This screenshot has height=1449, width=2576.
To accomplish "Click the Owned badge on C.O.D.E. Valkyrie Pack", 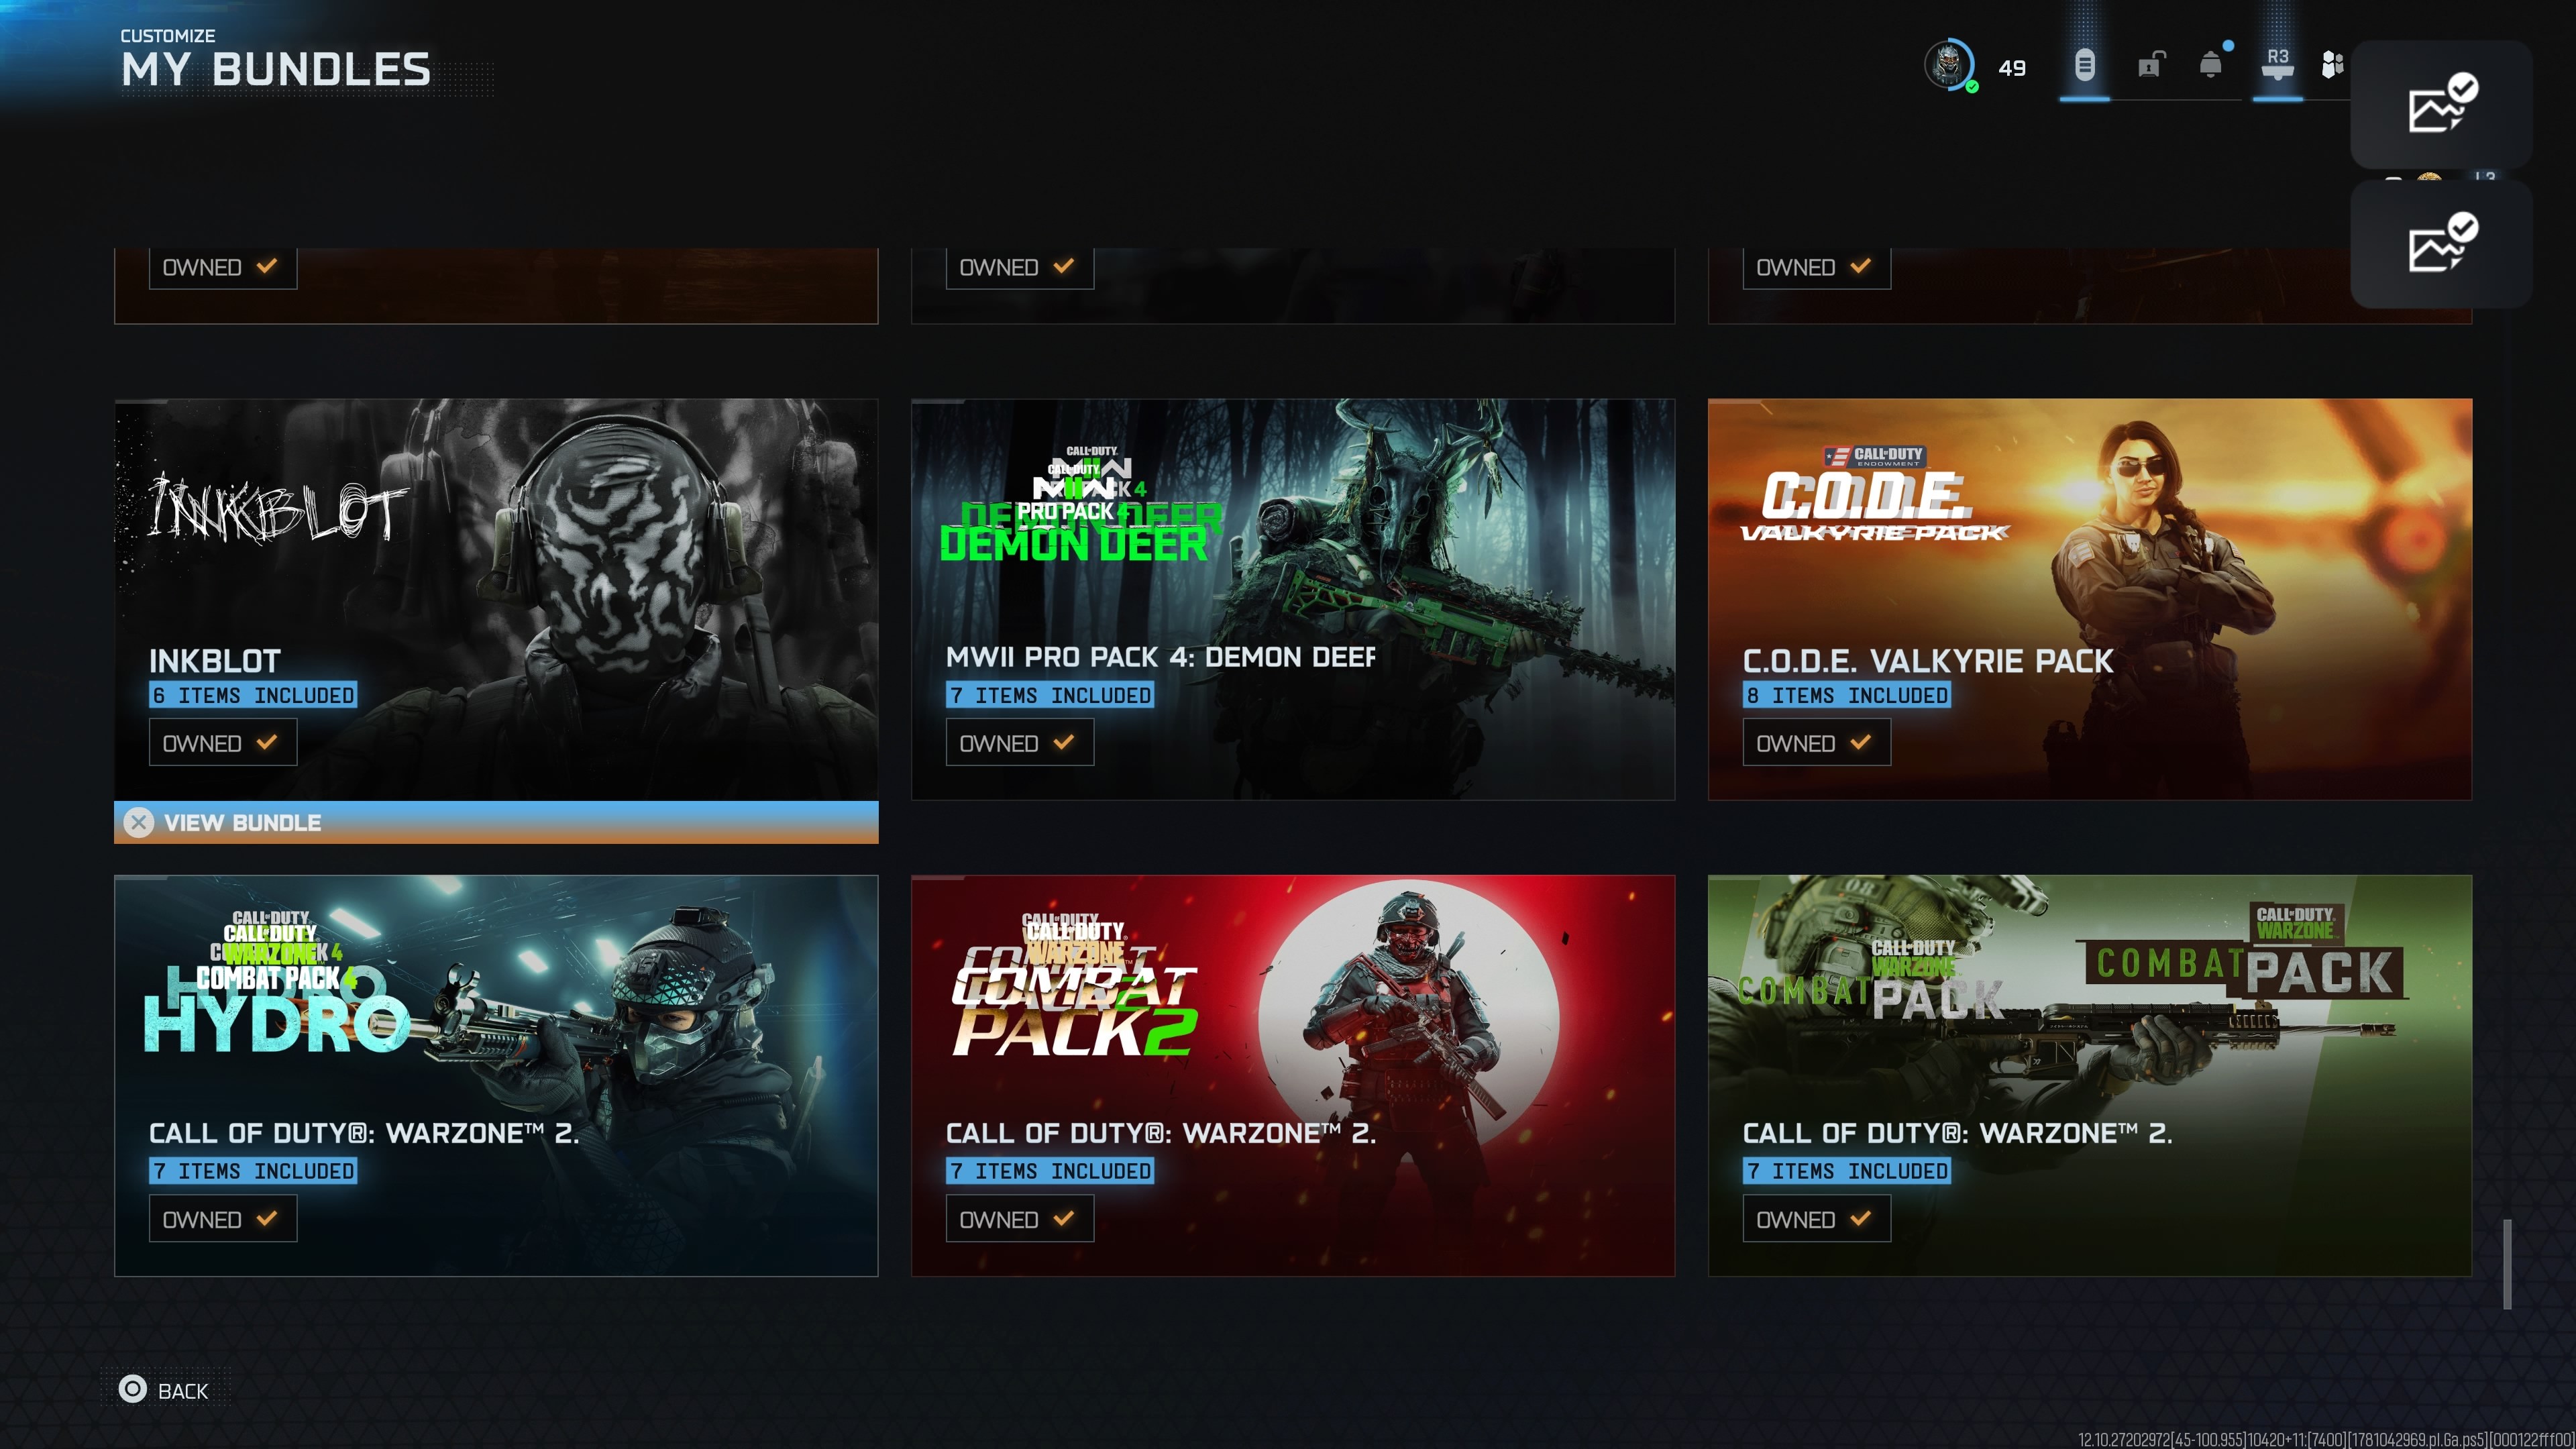I will click(x=1817, y=743).
